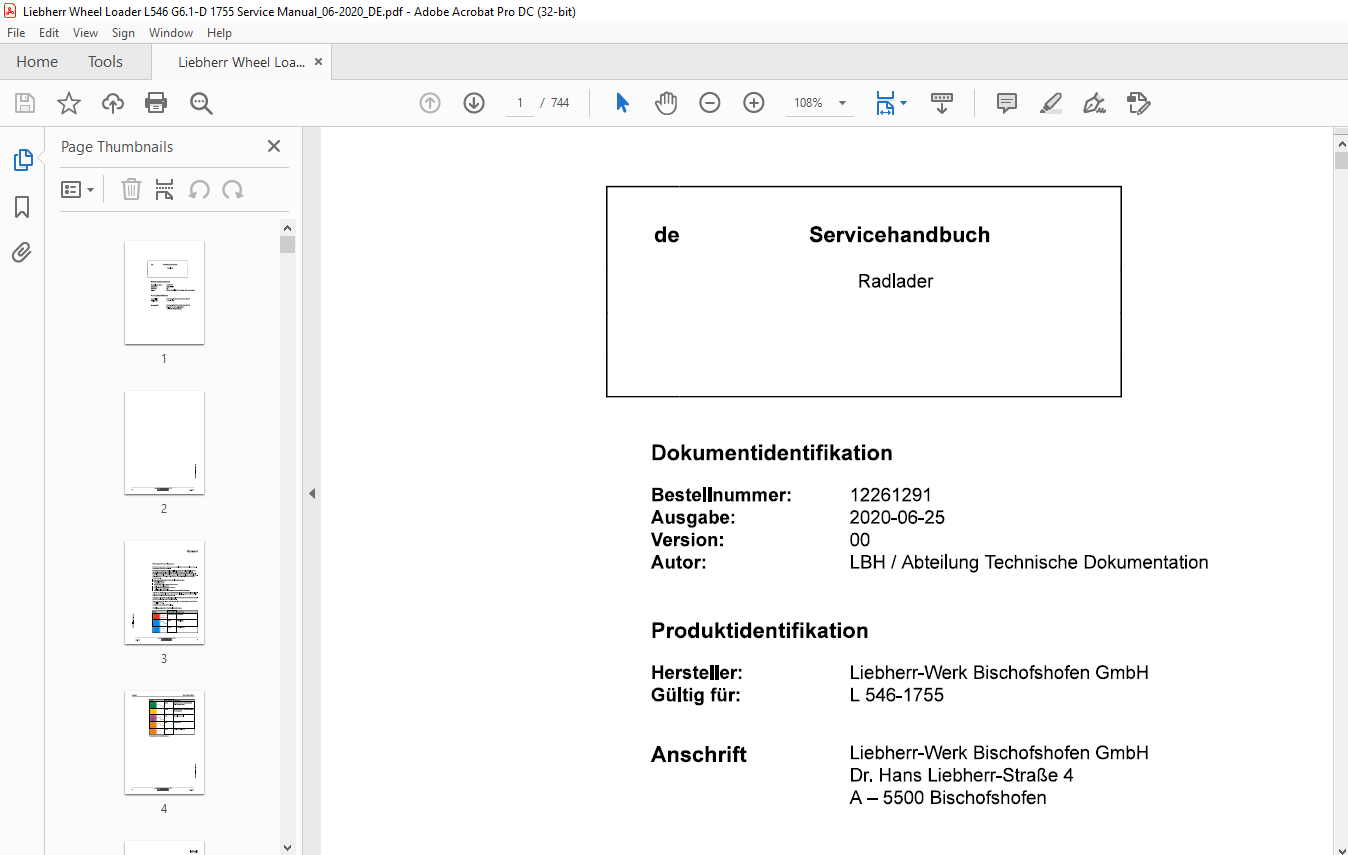
Task: Zoom in with the plus circle button
Action: (x=754, y=103)
